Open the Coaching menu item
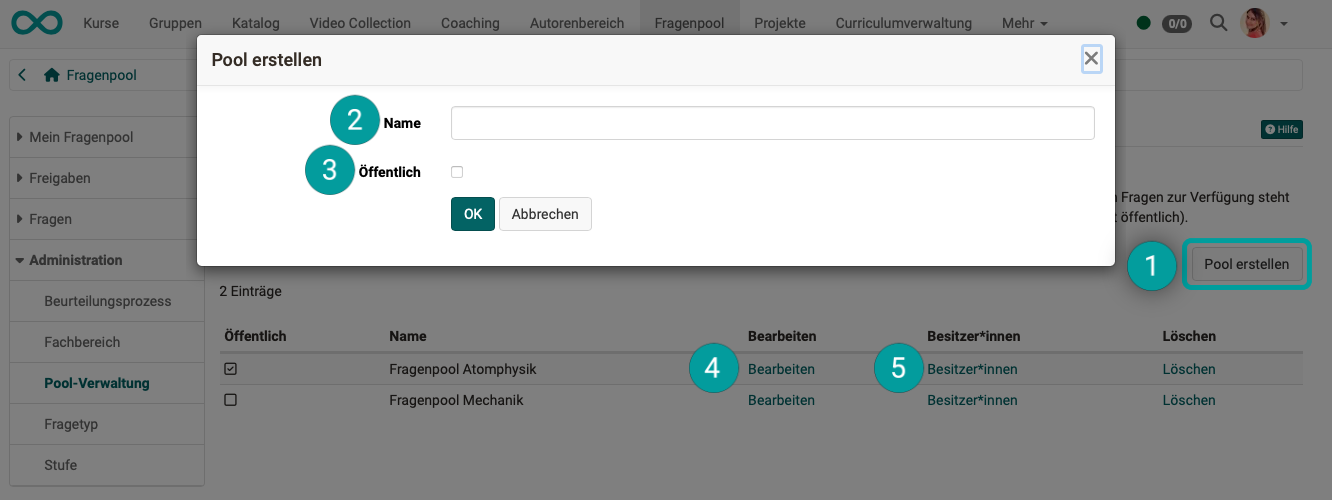This screenshot has height=500, width=1332. (x=470, y=22)
